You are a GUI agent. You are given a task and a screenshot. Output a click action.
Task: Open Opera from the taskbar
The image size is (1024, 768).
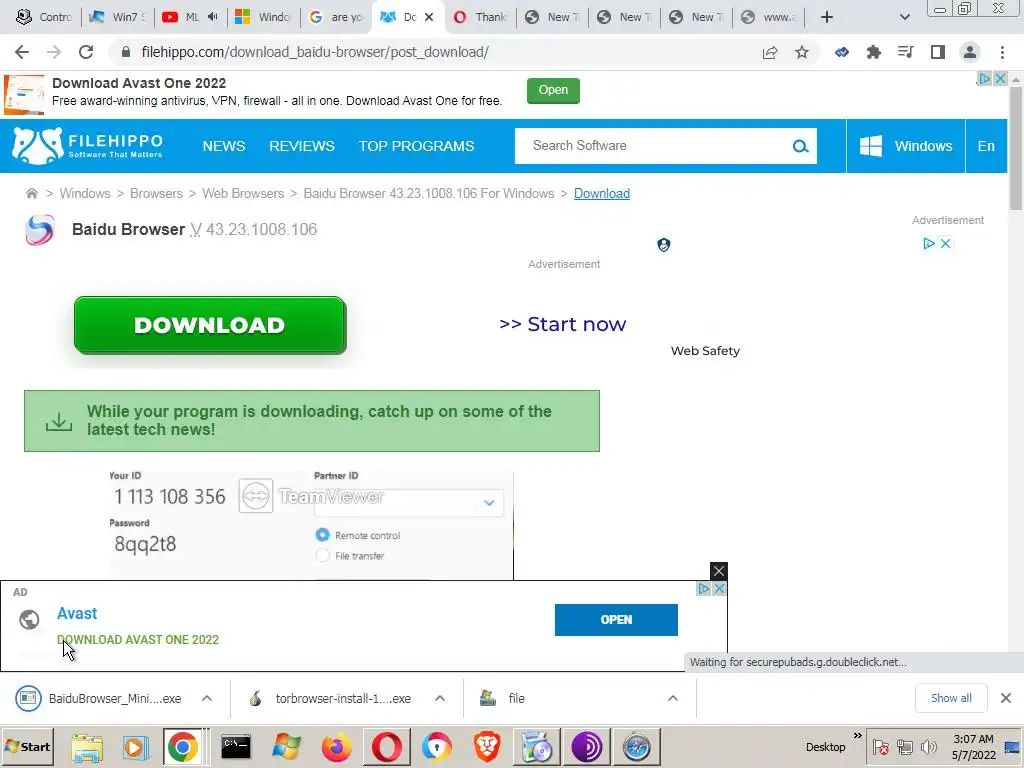pyautogui.click(x=387, y=746)
